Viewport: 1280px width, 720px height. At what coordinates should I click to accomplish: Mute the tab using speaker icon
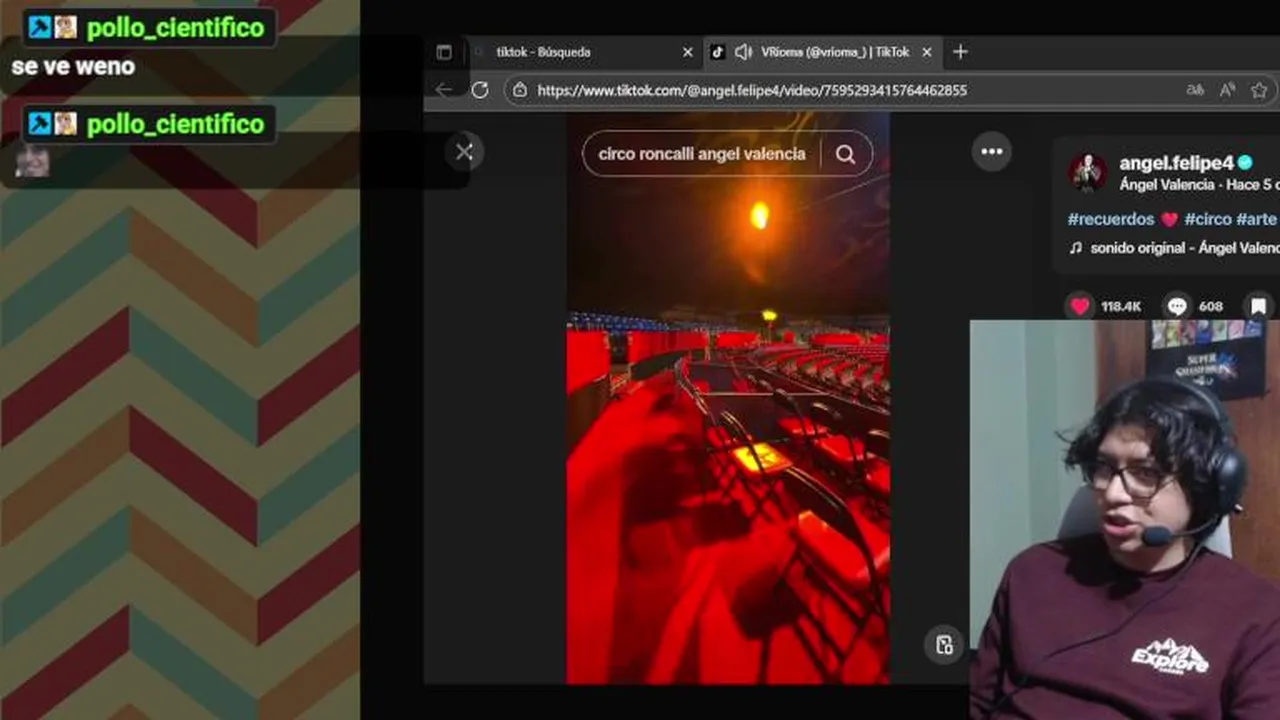coord(743,52)
